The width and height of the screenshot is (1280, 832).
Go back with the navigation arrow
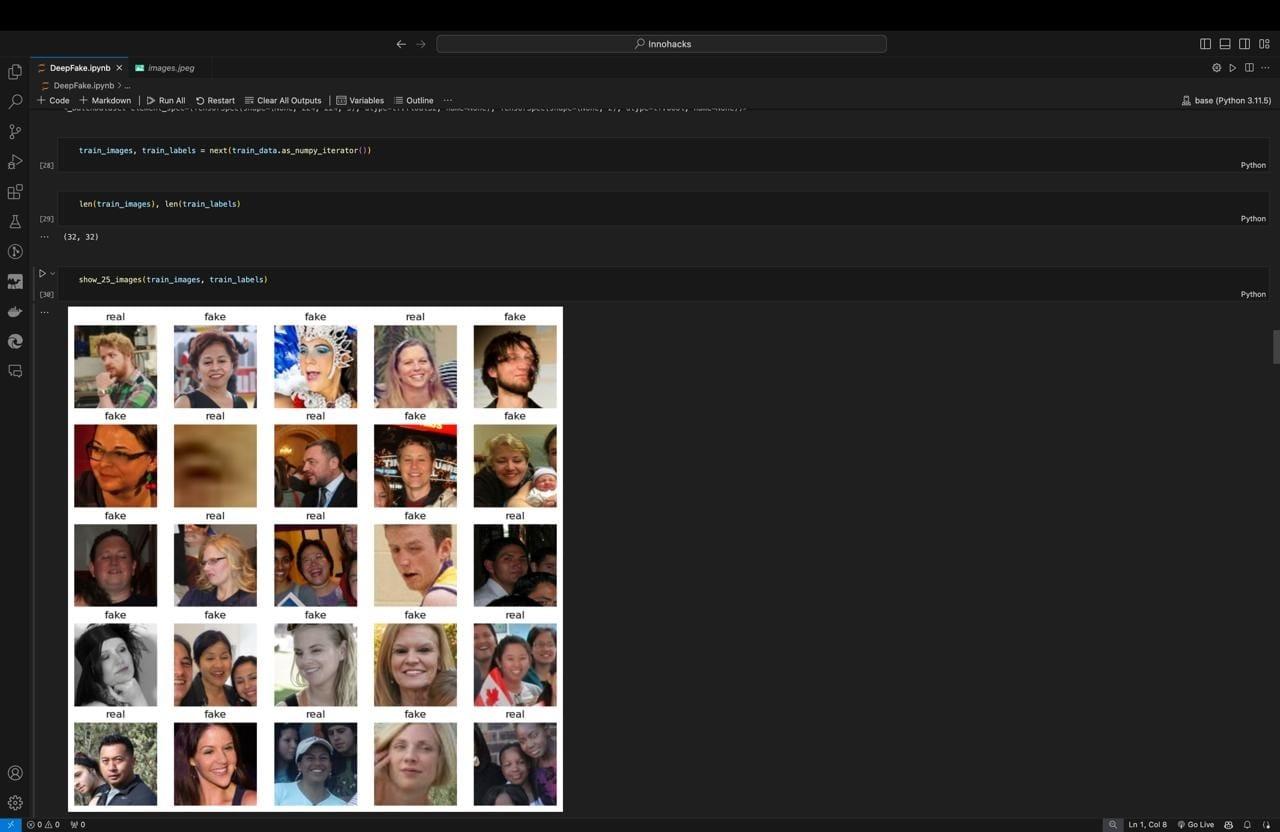401,44
